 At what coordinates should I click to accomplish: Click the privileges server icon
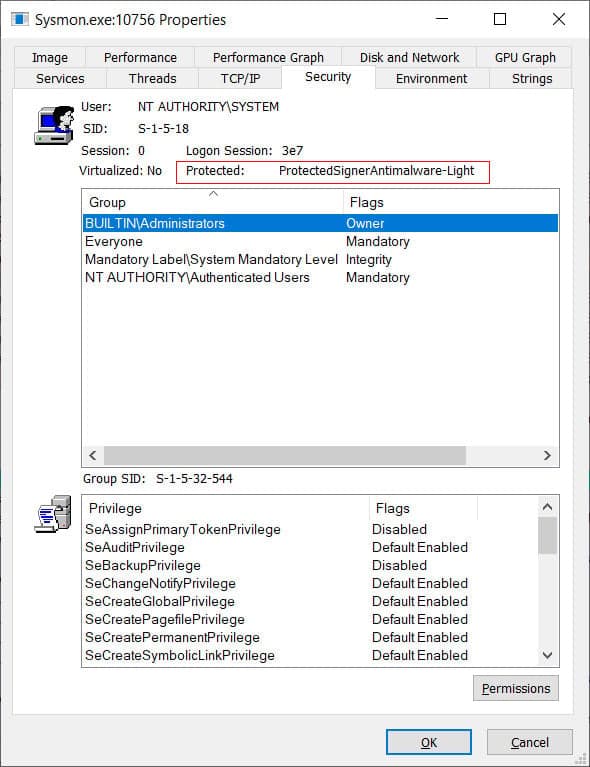53,514
